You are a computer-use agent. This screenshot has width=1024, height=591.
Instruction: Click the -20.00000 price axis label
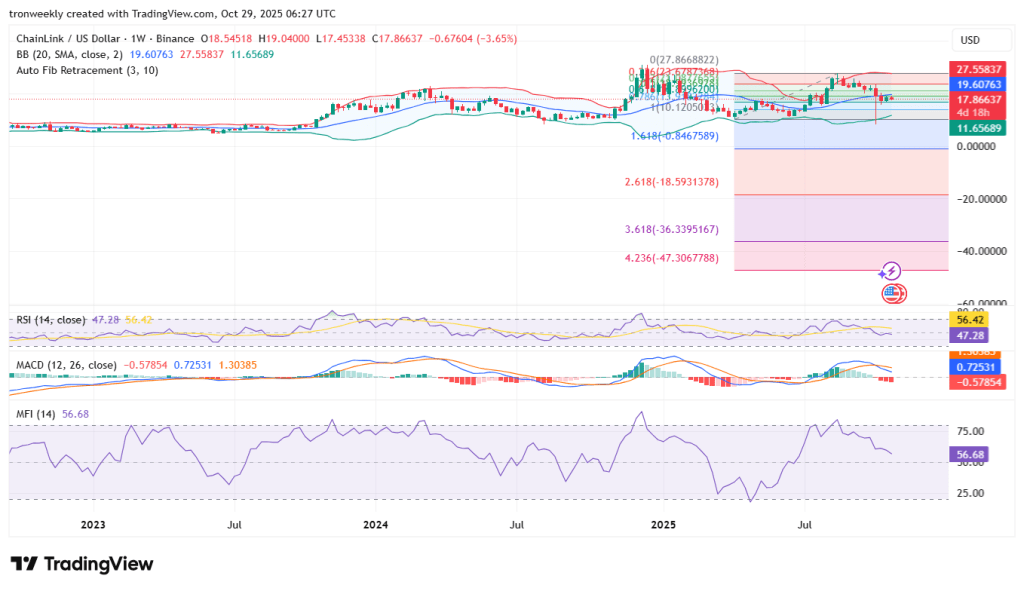point(982,199)
